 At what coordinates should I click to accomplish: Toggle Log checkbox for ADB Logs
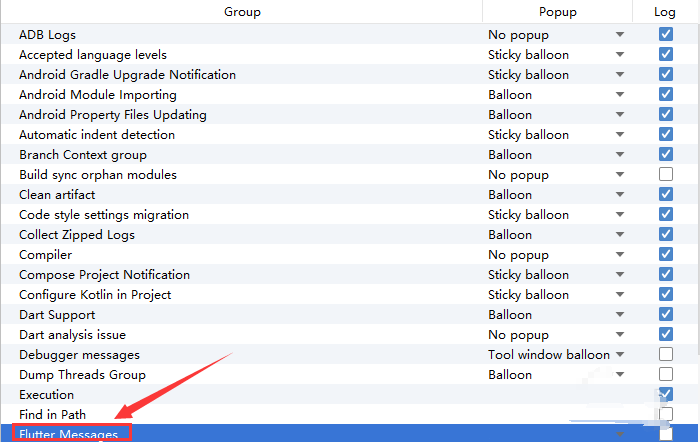coord(666,34)
